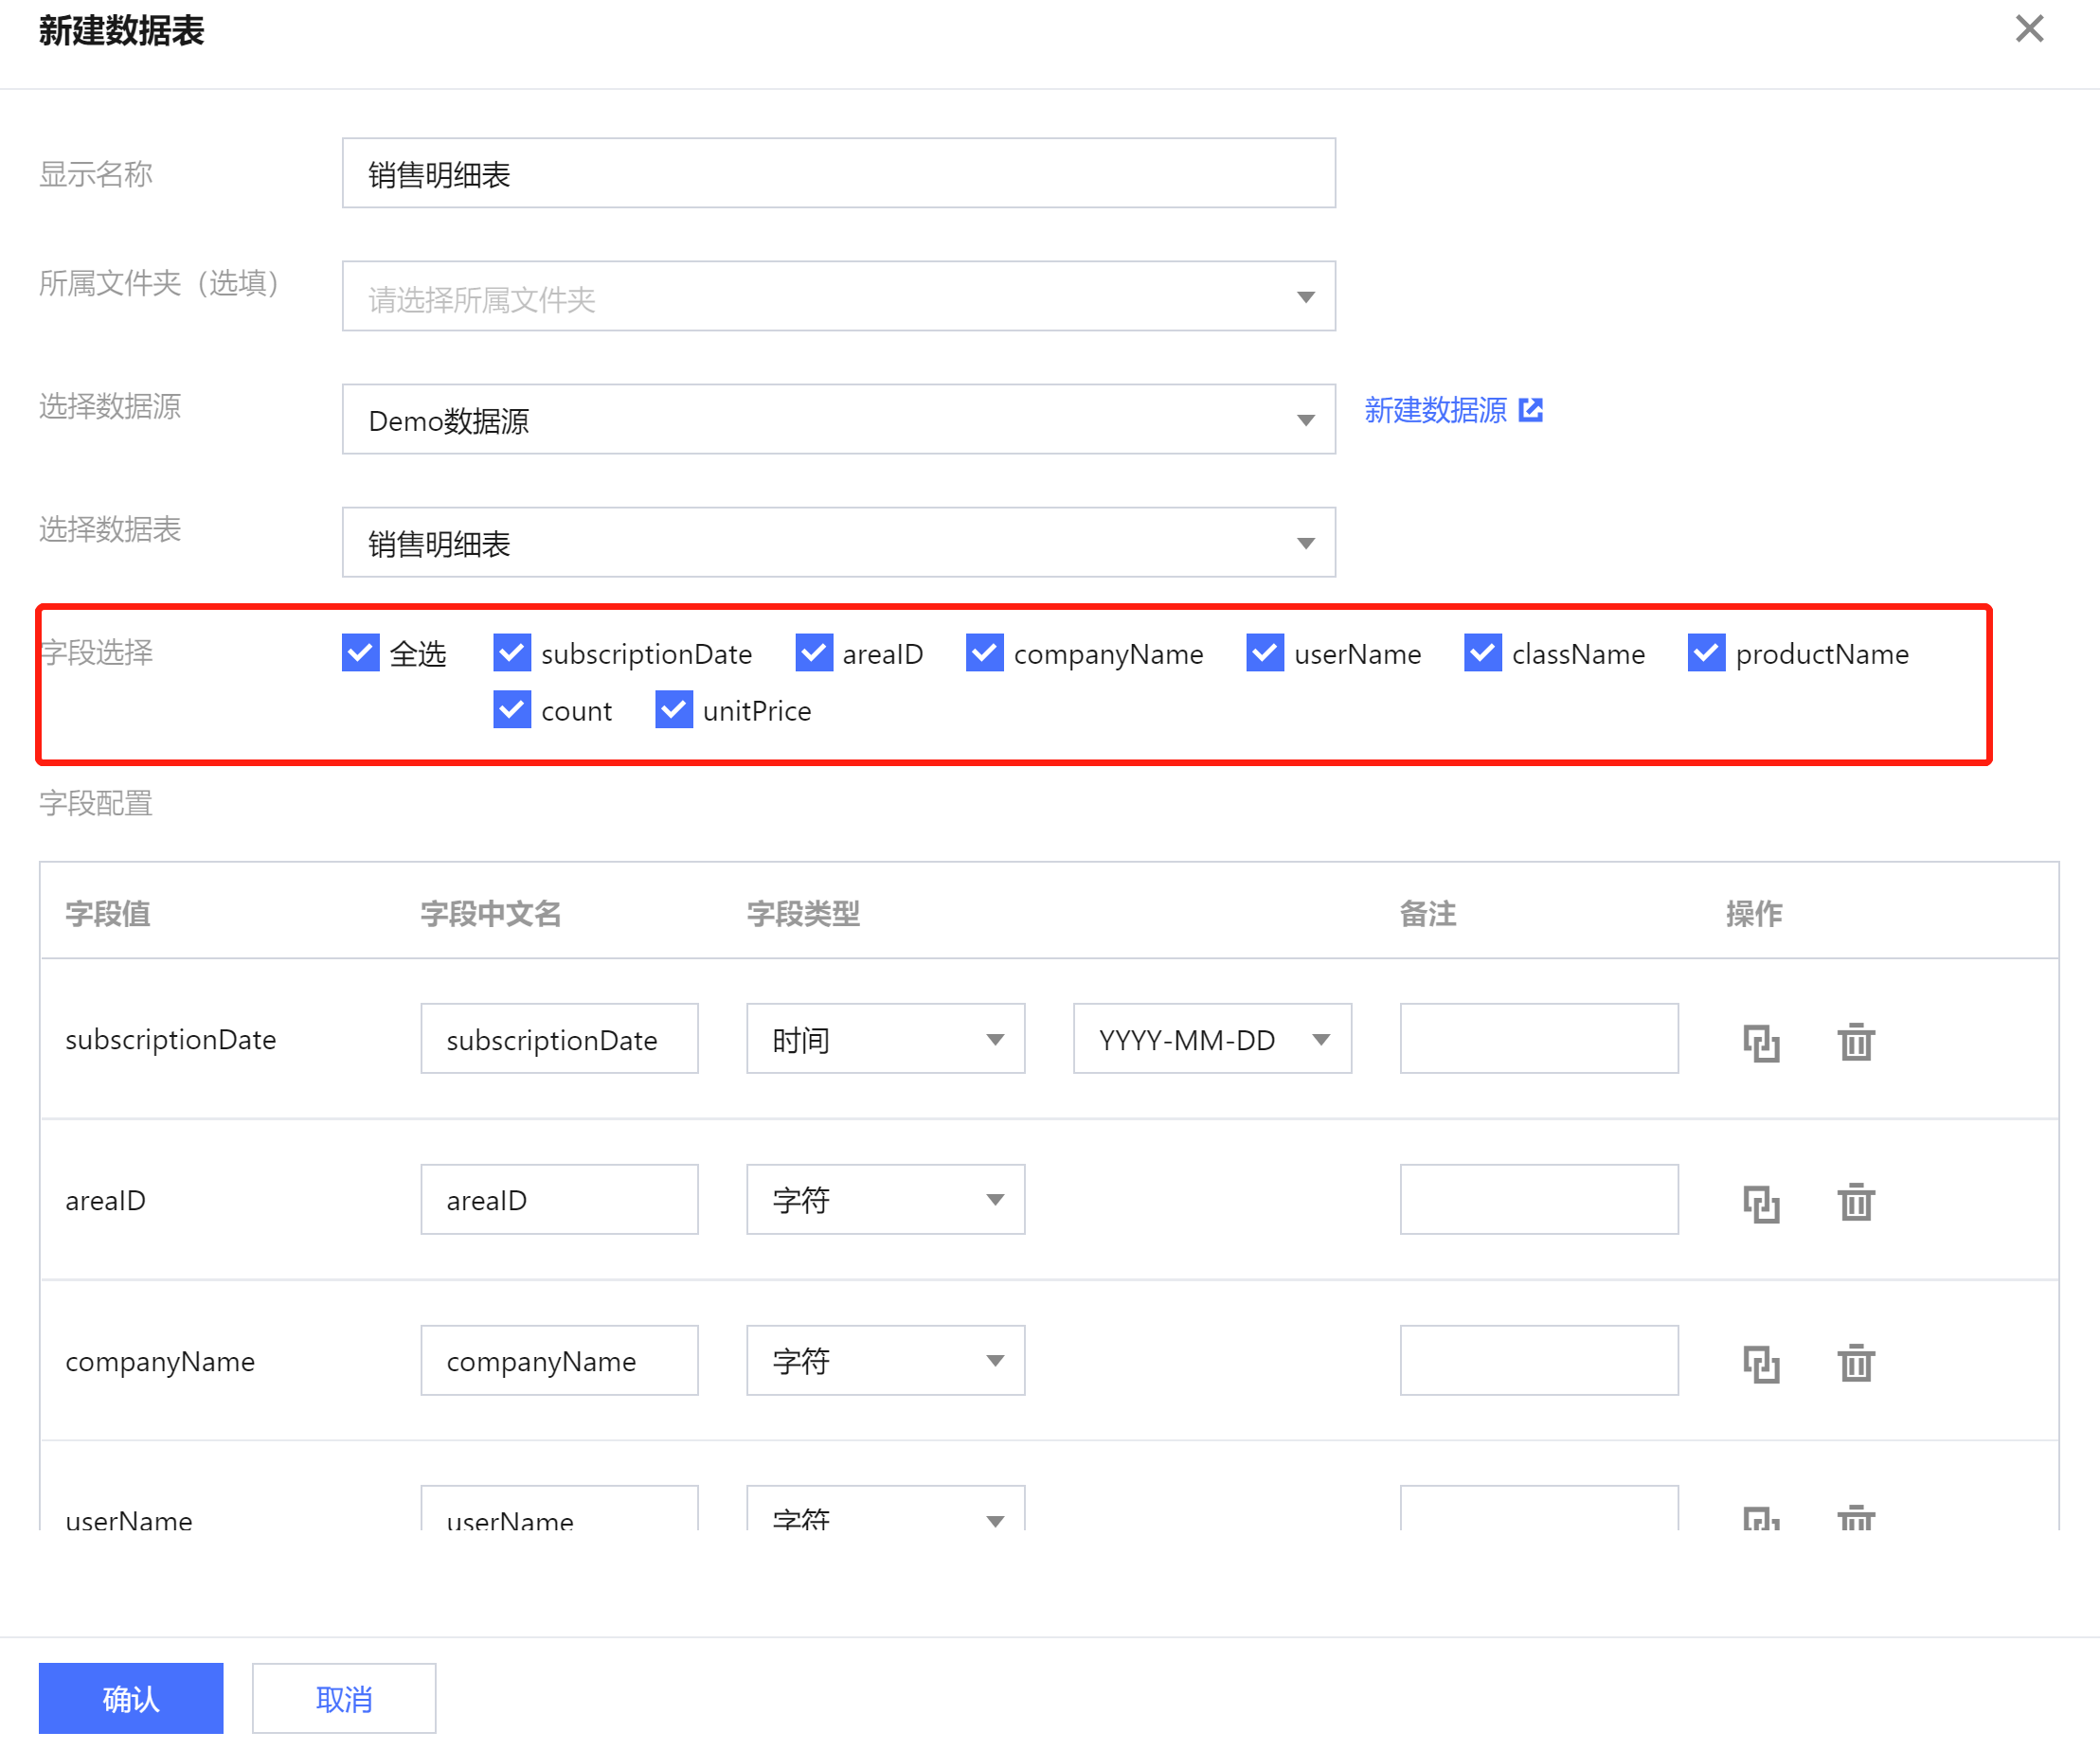Viewport: 2100px width, 1750px height.
Task: Close the 新建数据表 dialog
Action: (x=2029, y=28)
